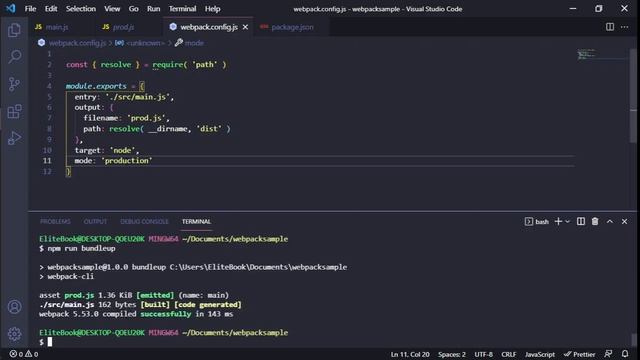Screen dimensions: 640x360
Task: Click the target: 'node' line
Action: (x=107, y=150)
